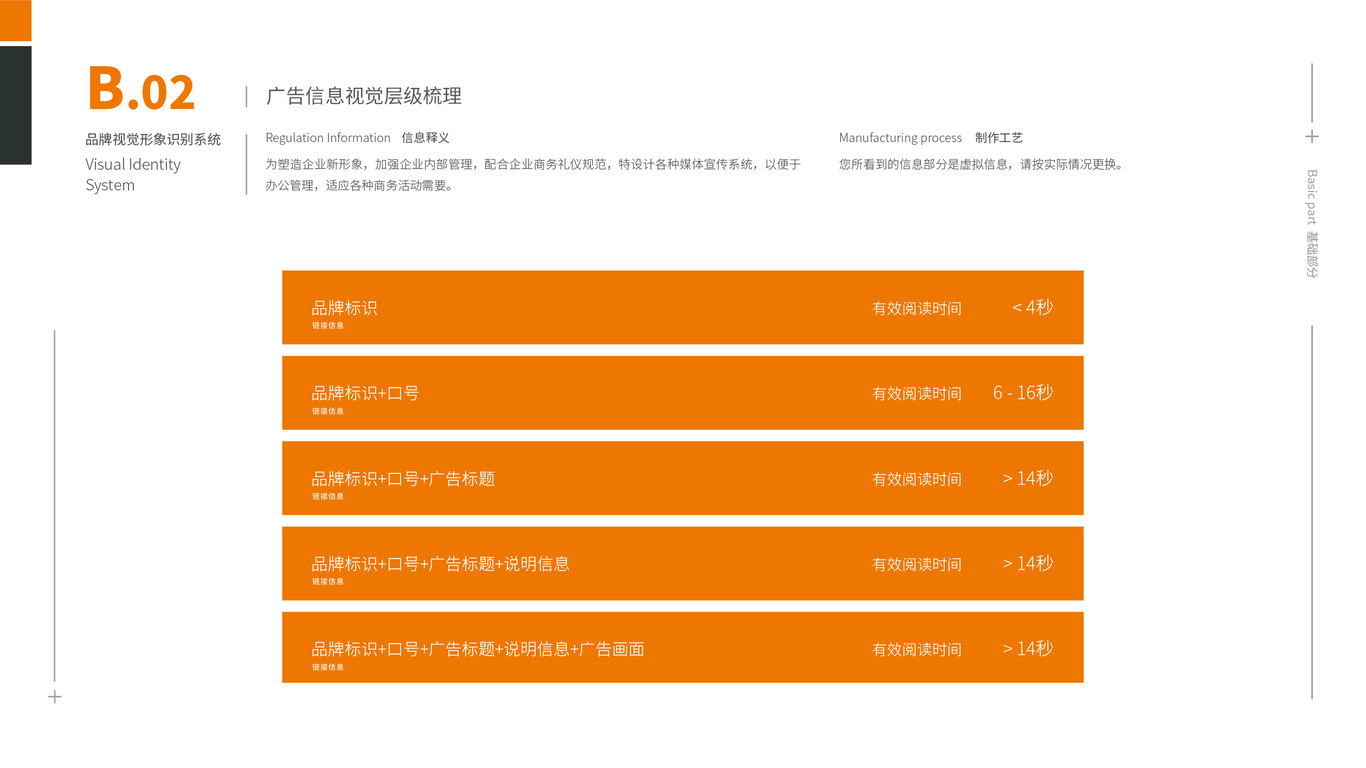The image size is (1366, 768).
Task: Click the orange 'B.02' section number
Action: [x=141, y=89]
